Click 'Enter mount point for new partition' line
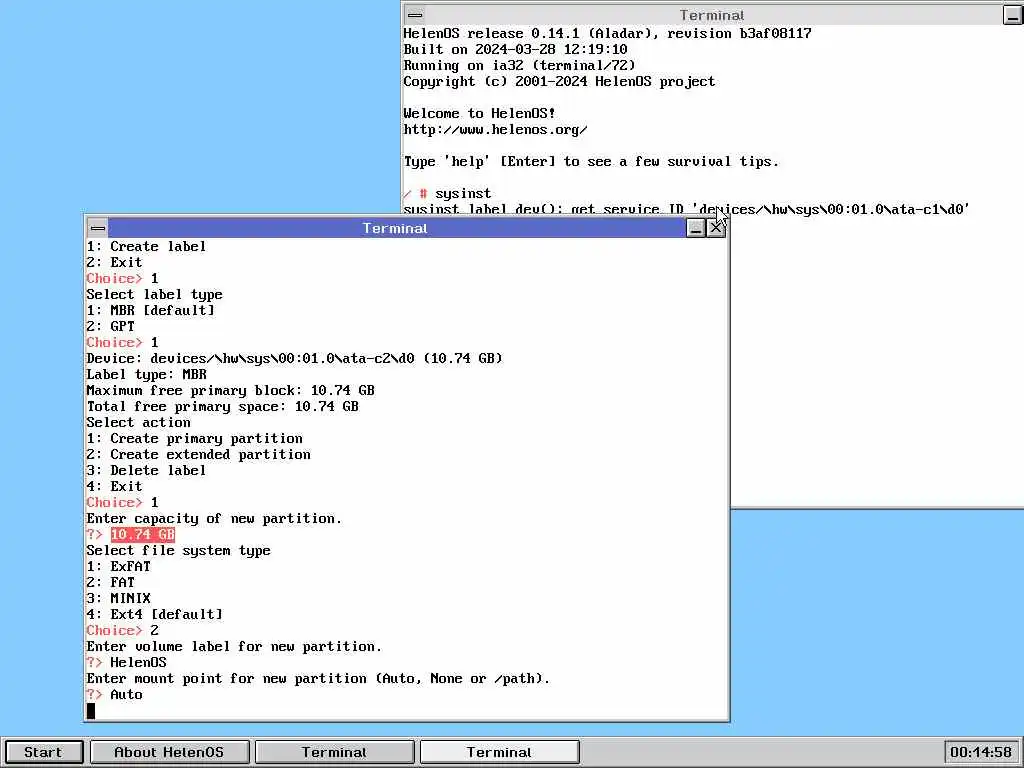Screen dimensions: 1024x768 click(x=318, y=678)
